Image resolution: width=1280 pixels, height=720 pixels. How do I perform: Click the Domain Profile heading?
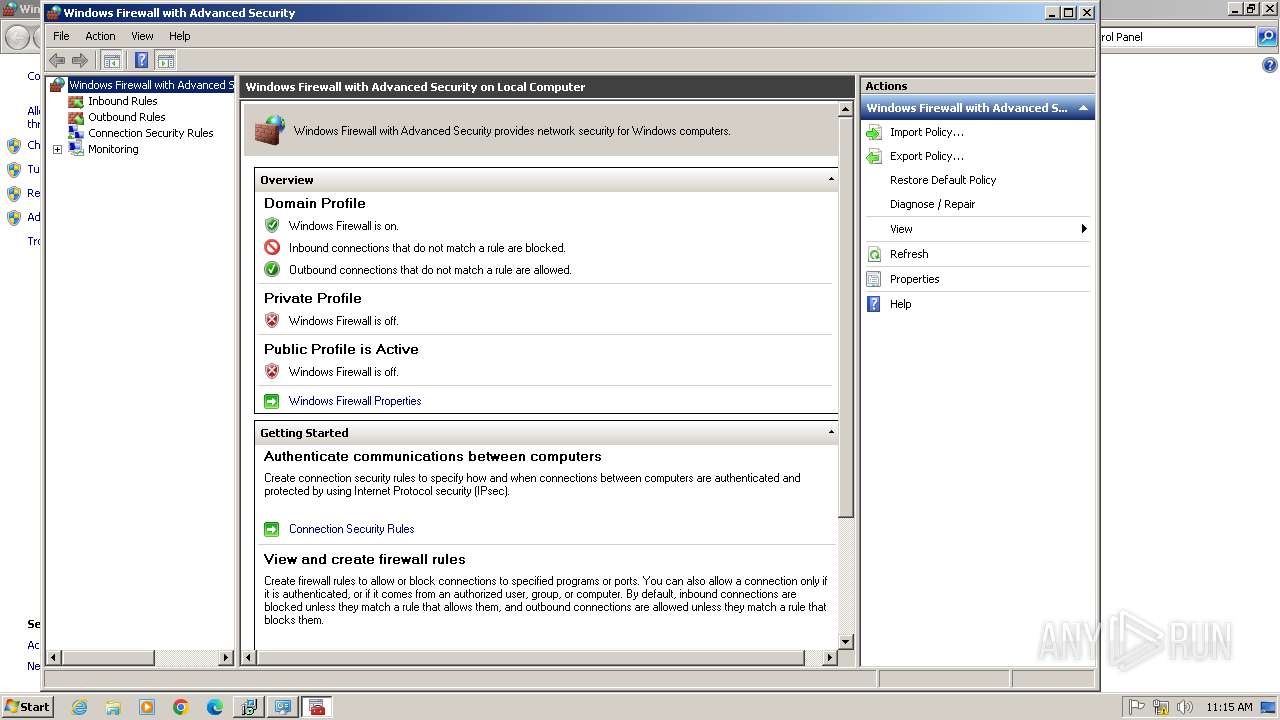click(315, 203)
